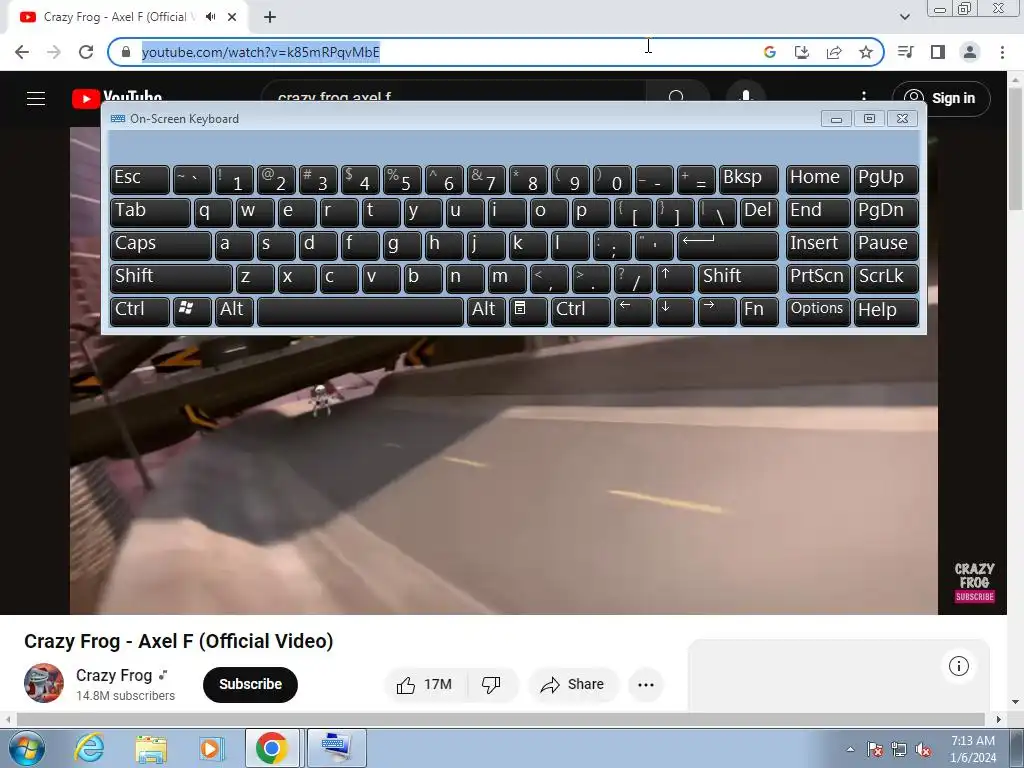Click the Esc key on On-Screen Keyboard
Screen dimensions: 1024x768
pos(140,179)
